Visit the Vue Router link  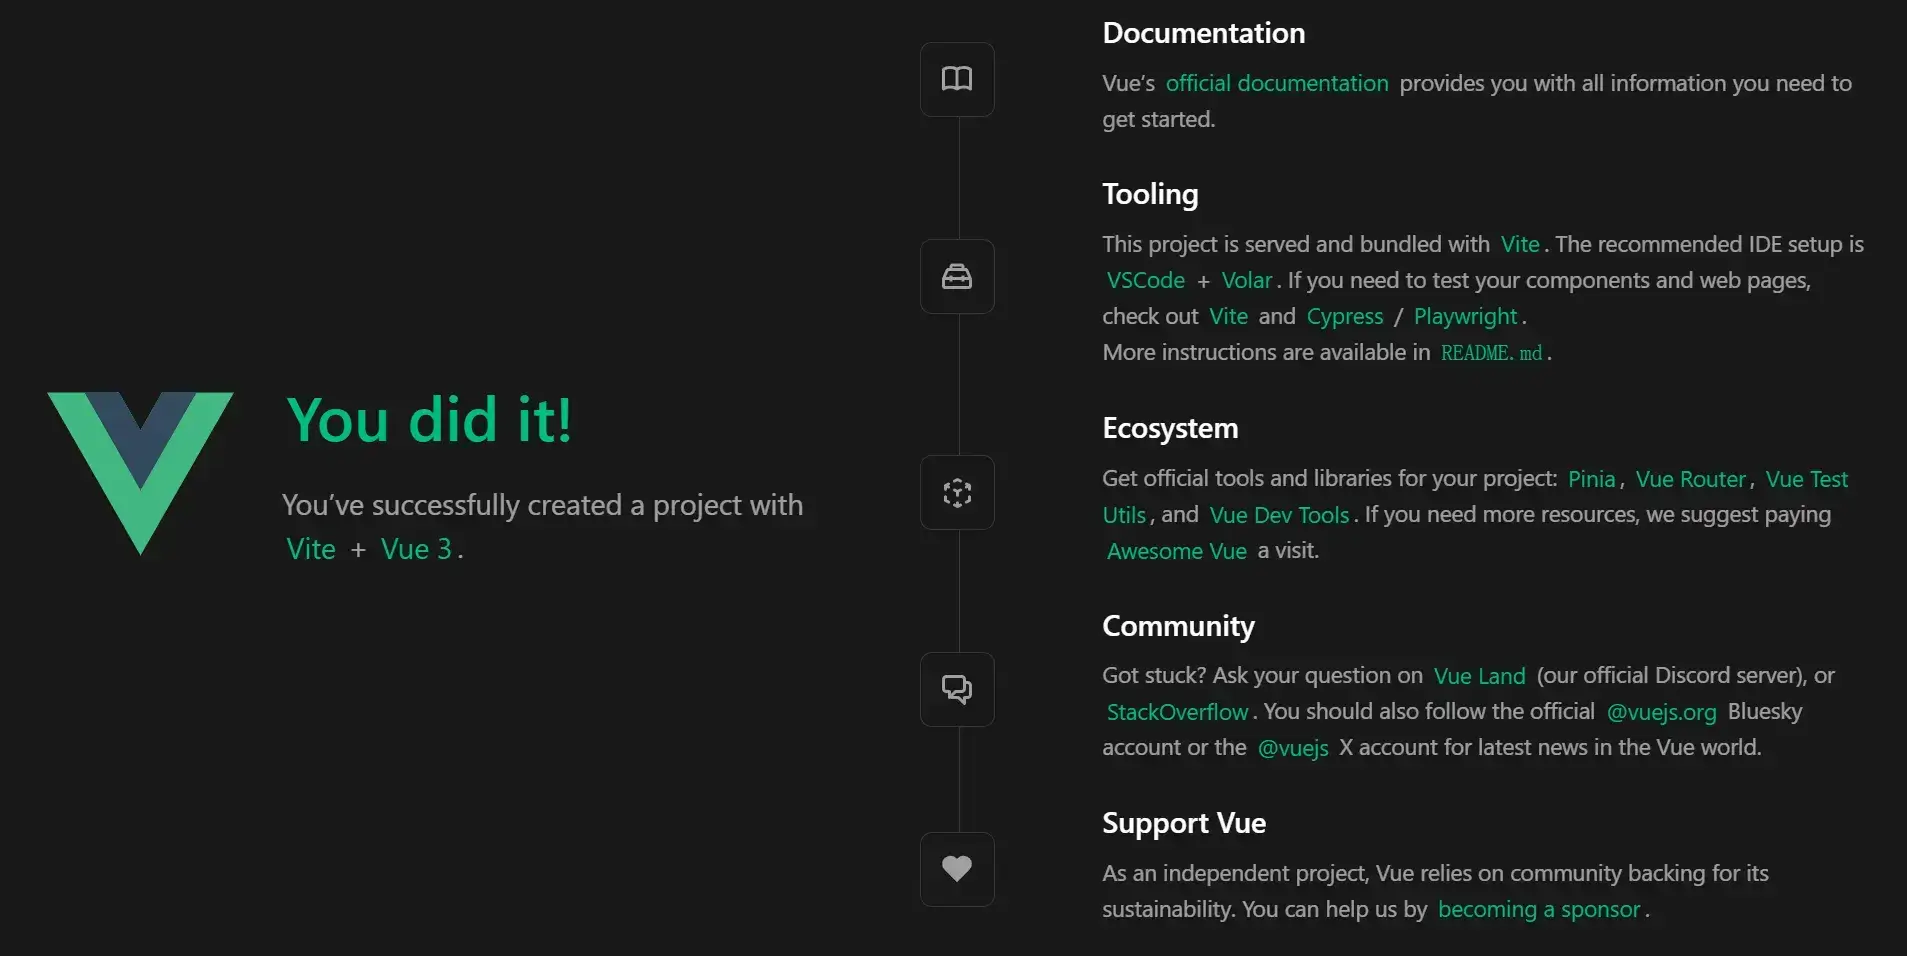click(x=1691, y=479)
